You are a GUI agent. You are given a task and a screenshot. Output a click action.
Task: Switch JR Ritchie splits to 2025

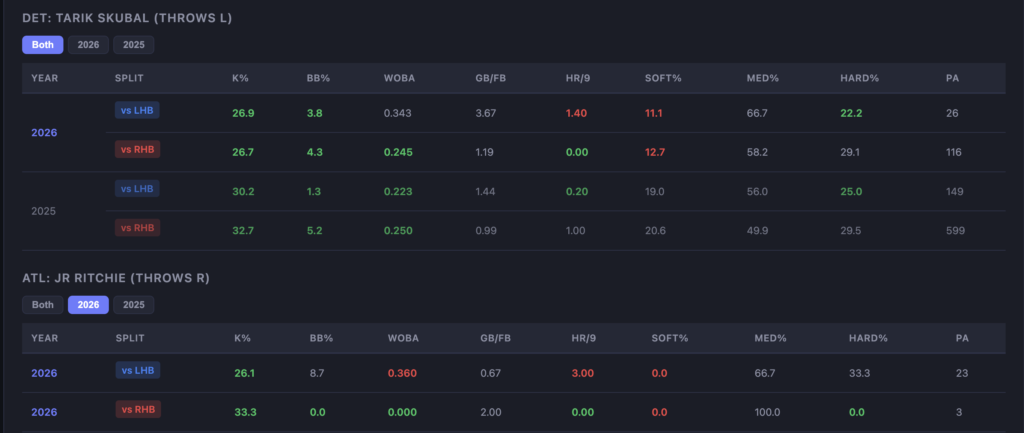(x=133, y=305)
